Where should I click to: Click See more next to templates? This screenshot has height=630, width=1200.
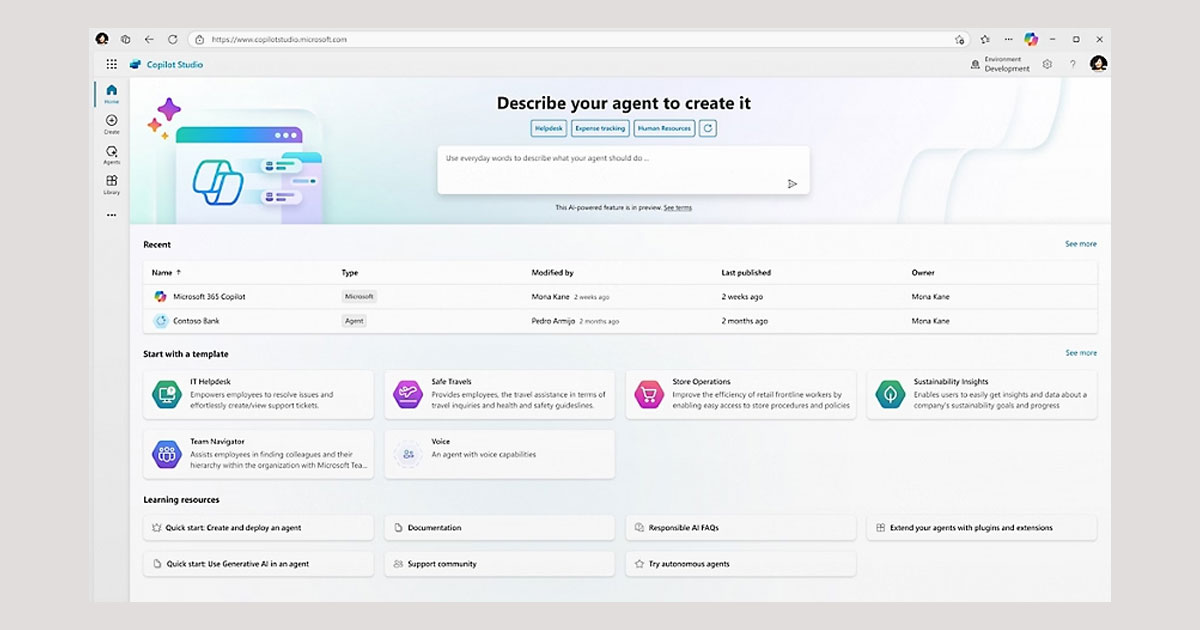click(x=1080, y=353)
